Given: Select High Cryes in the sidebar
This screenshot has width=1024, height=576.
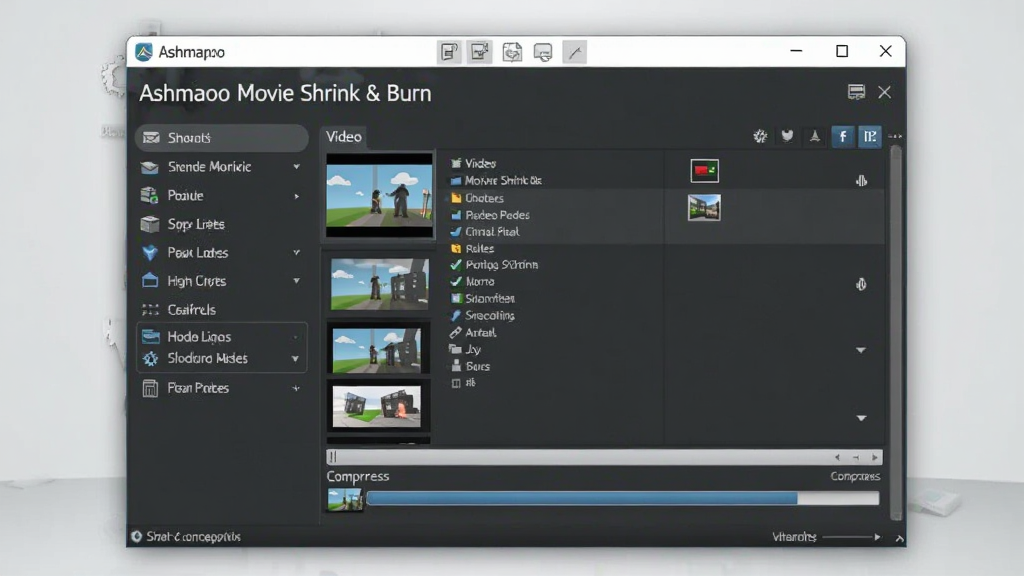Looking at the screenshot, I should [x=221, y=281].
